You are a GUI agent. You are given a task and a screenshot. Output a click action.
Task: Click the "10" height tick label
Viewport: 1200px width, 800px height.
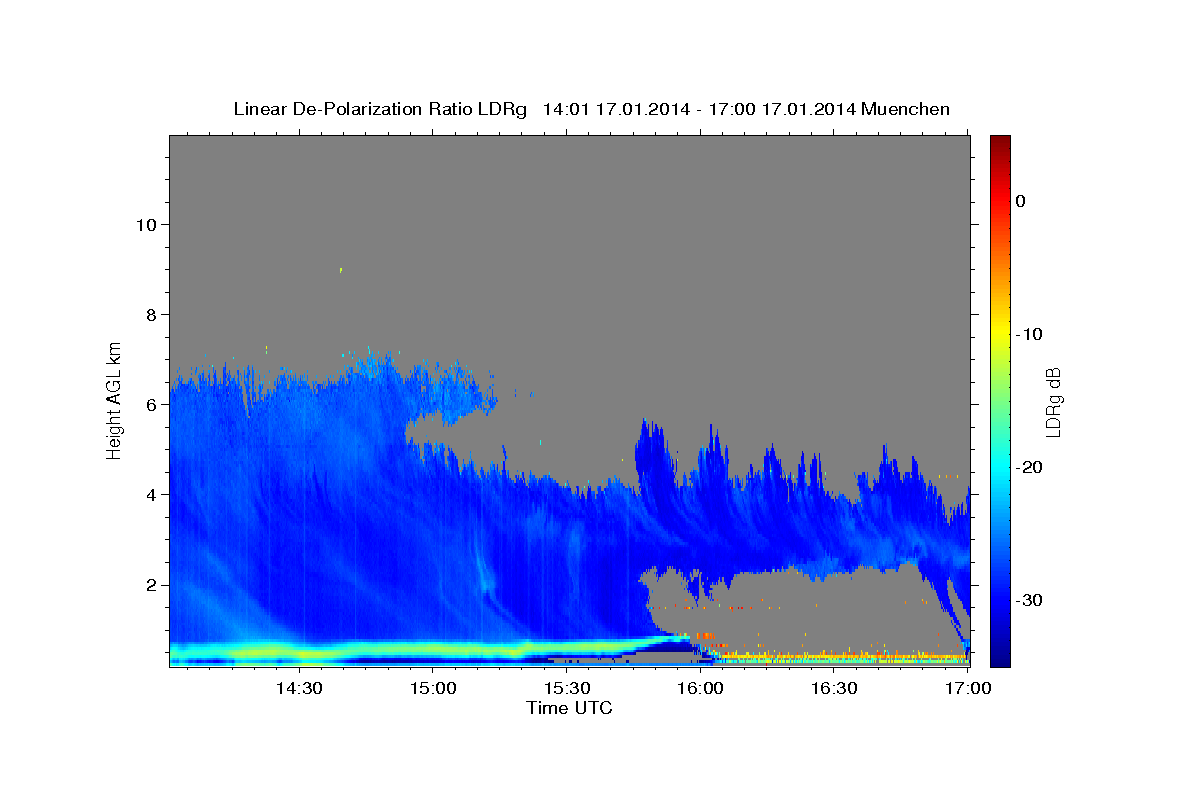pyautogui.click(x=146, y=225)
